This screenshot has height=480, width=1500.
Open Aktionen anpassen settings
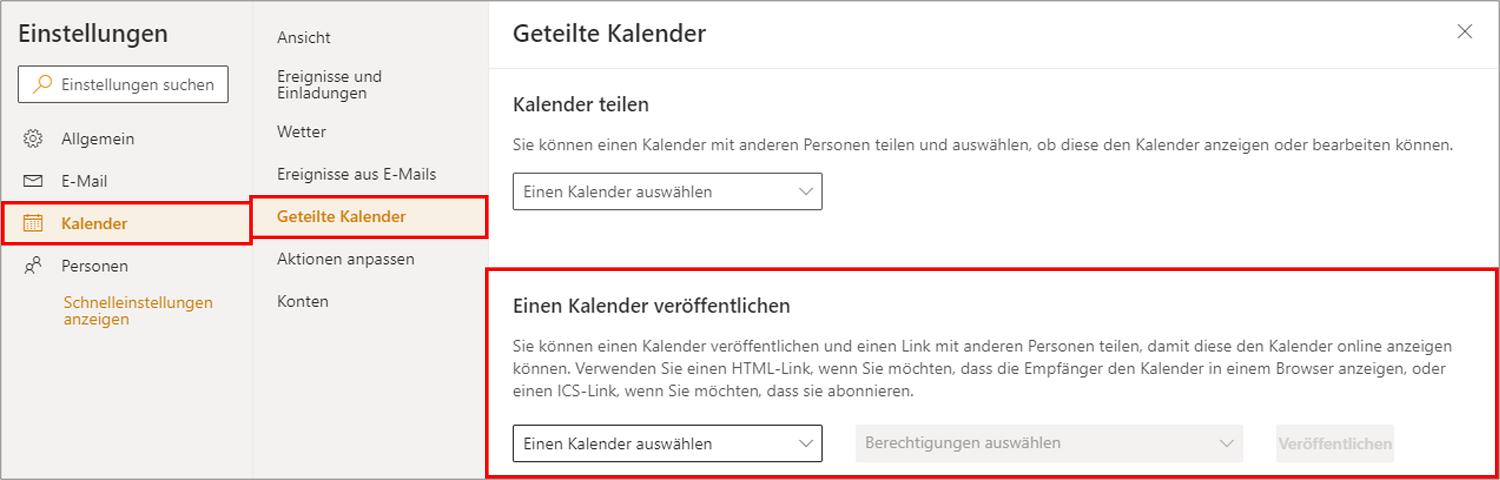[346, 259]
